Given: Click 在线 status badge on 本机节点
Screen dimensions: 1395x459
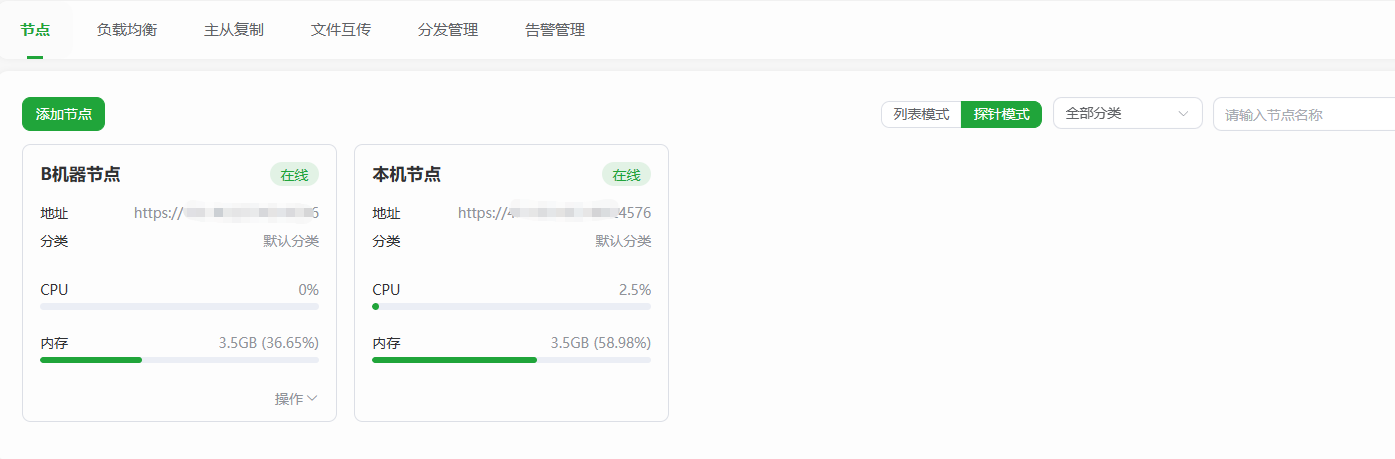Looking at the screenshot, I should click(626, 175).
